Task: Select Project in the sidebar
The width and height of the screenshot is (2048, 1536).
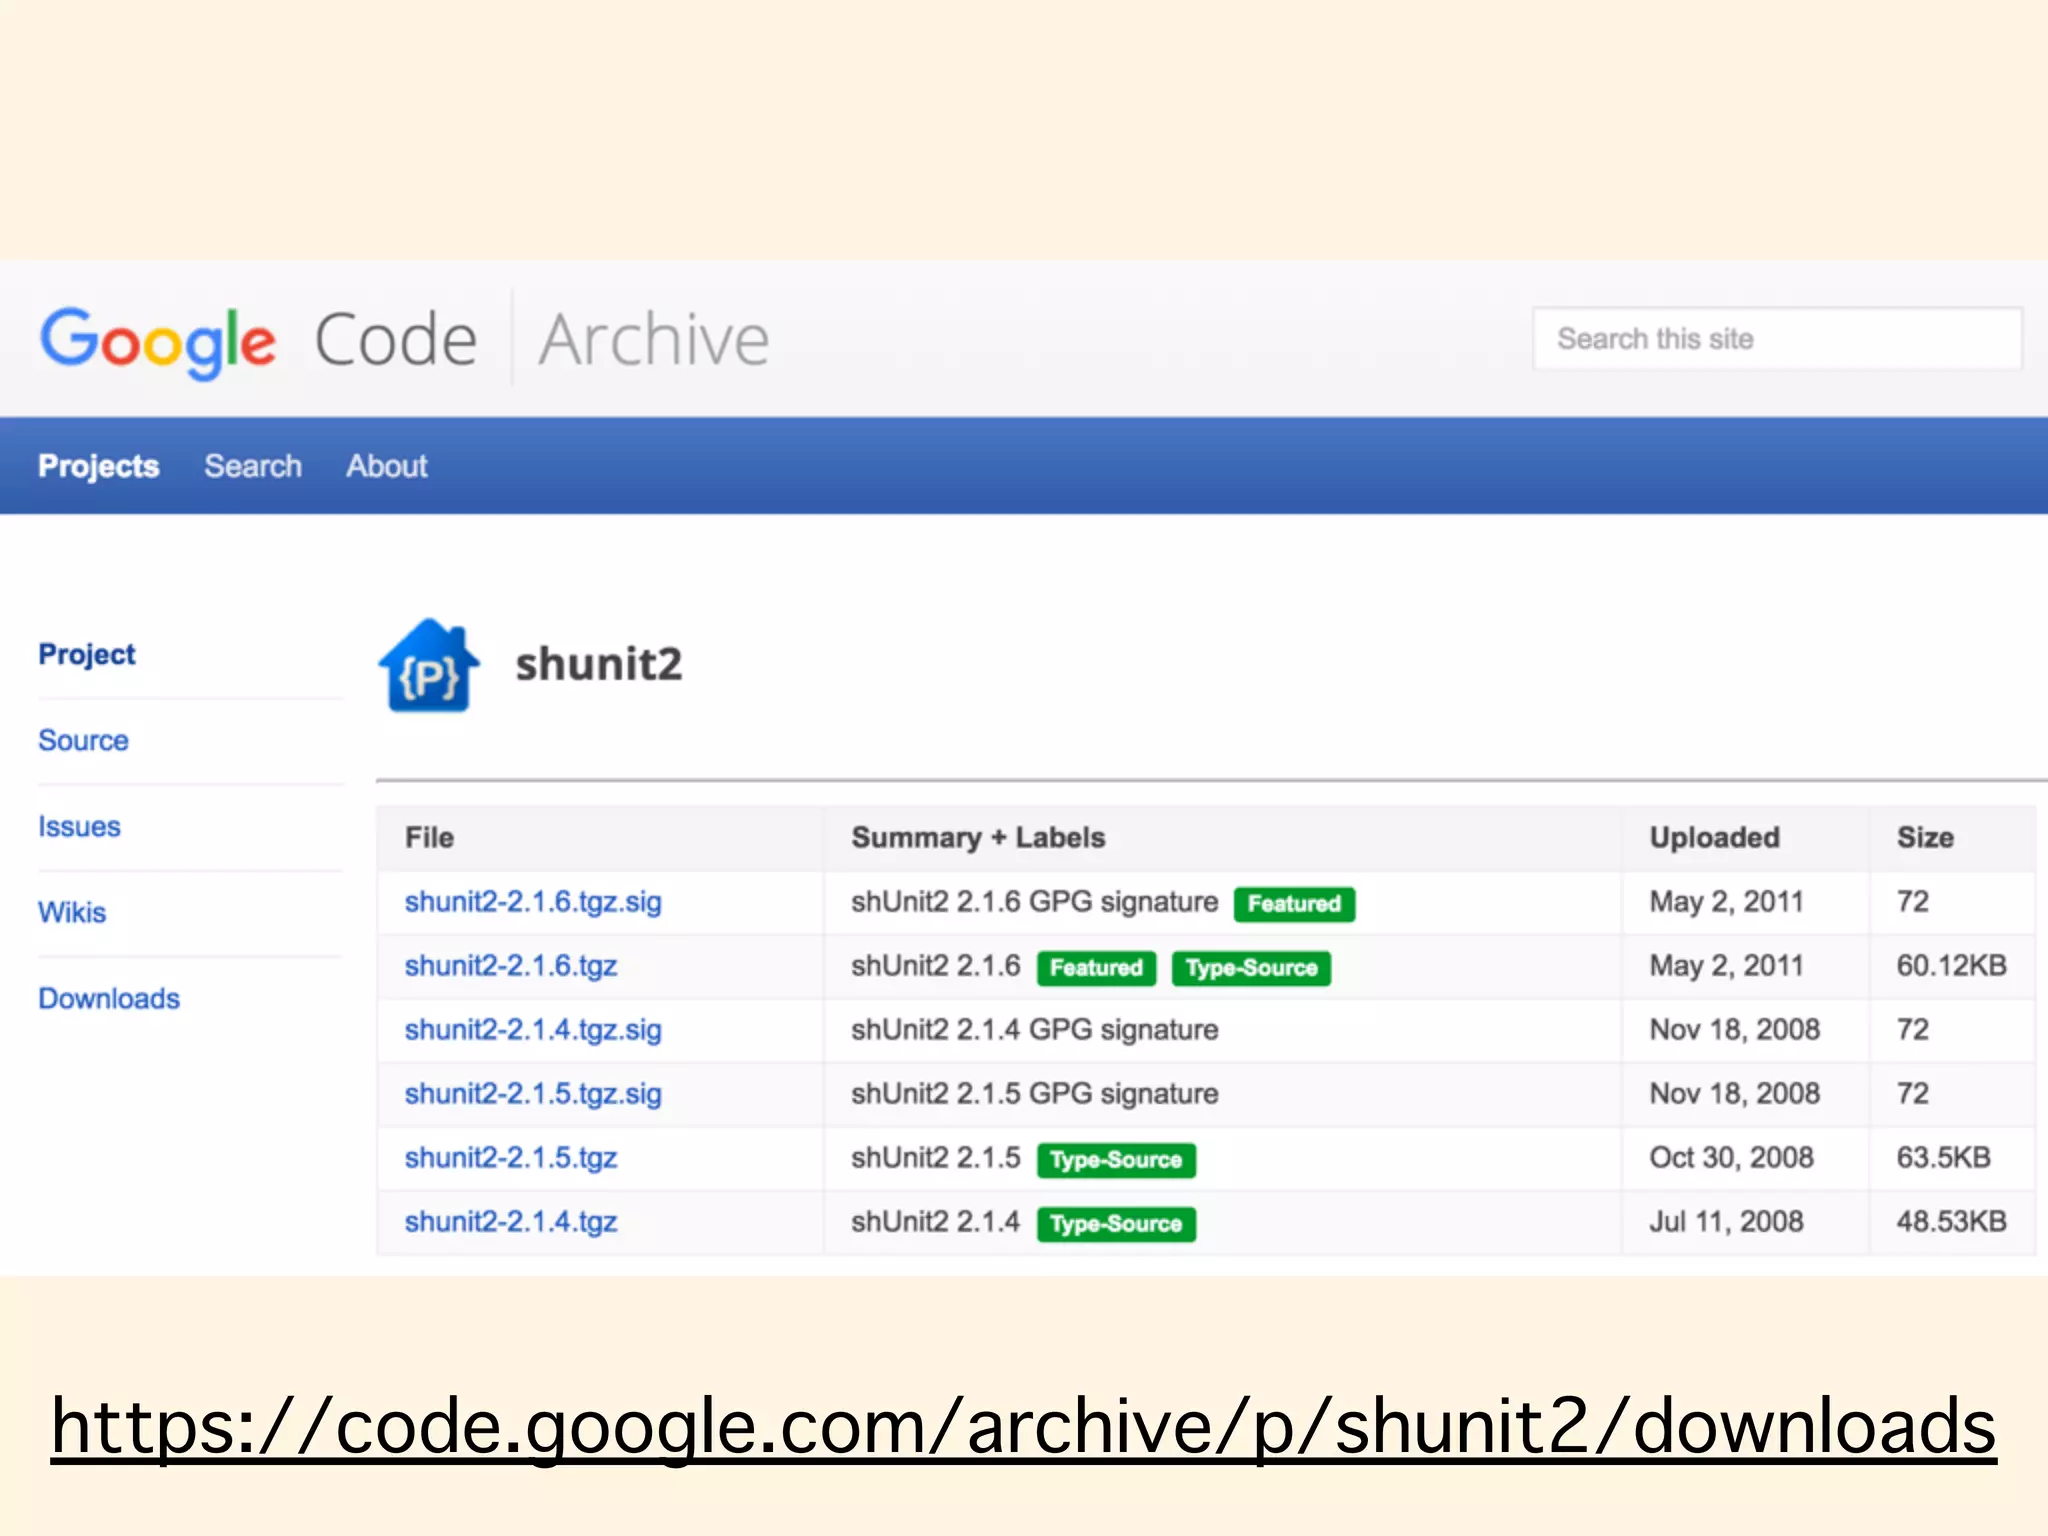Action: coord(87,654)
